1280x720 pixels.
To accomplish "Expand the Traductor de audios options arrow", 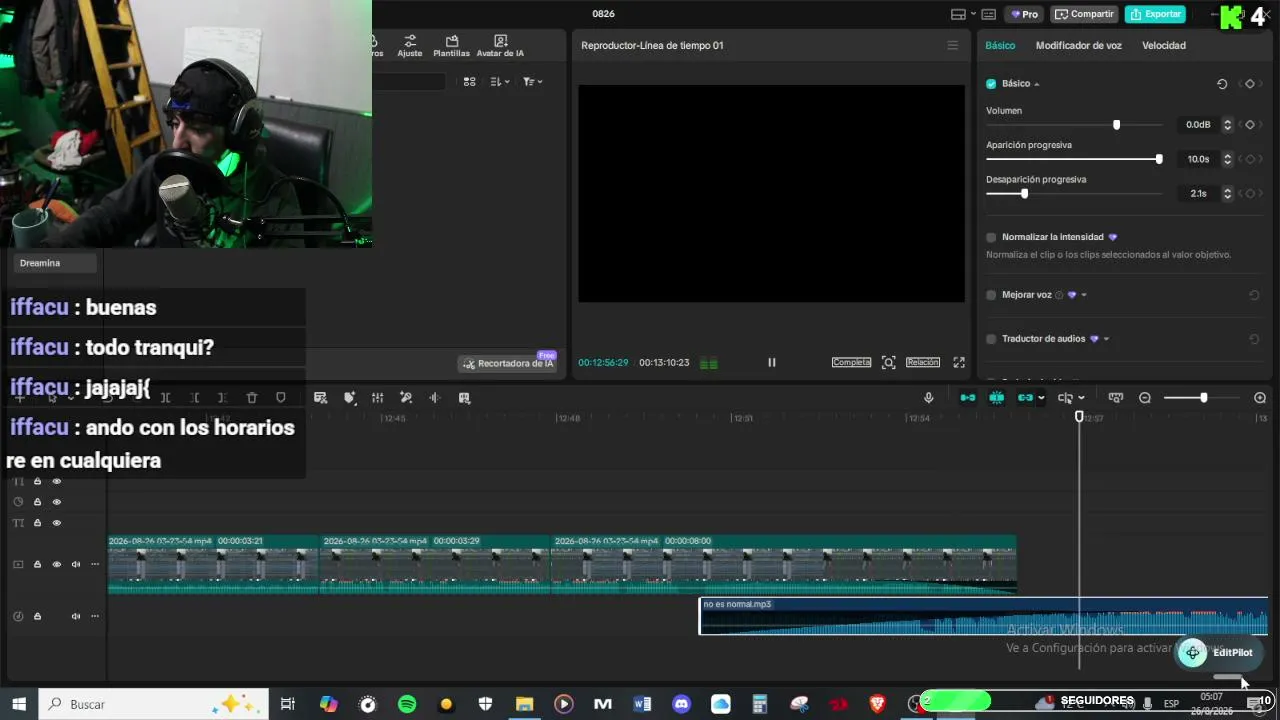I will (x=1106, y=339).
